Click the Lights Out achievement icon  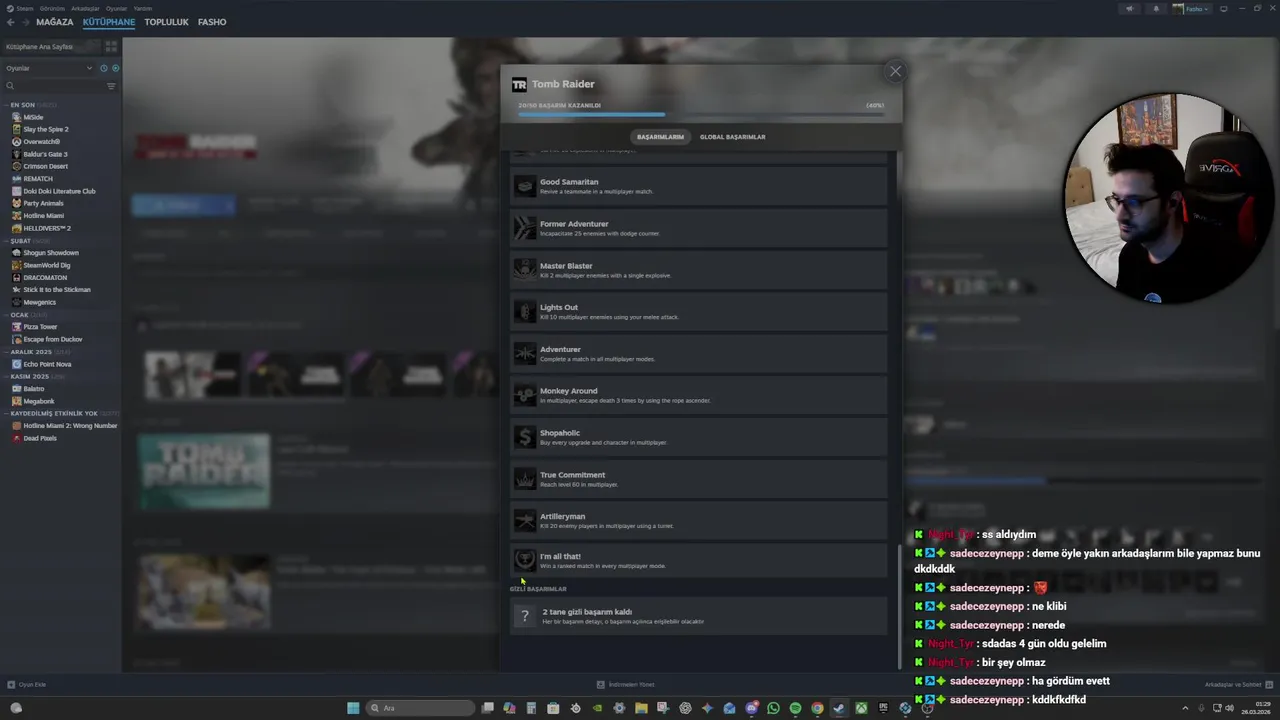(525, 312)
